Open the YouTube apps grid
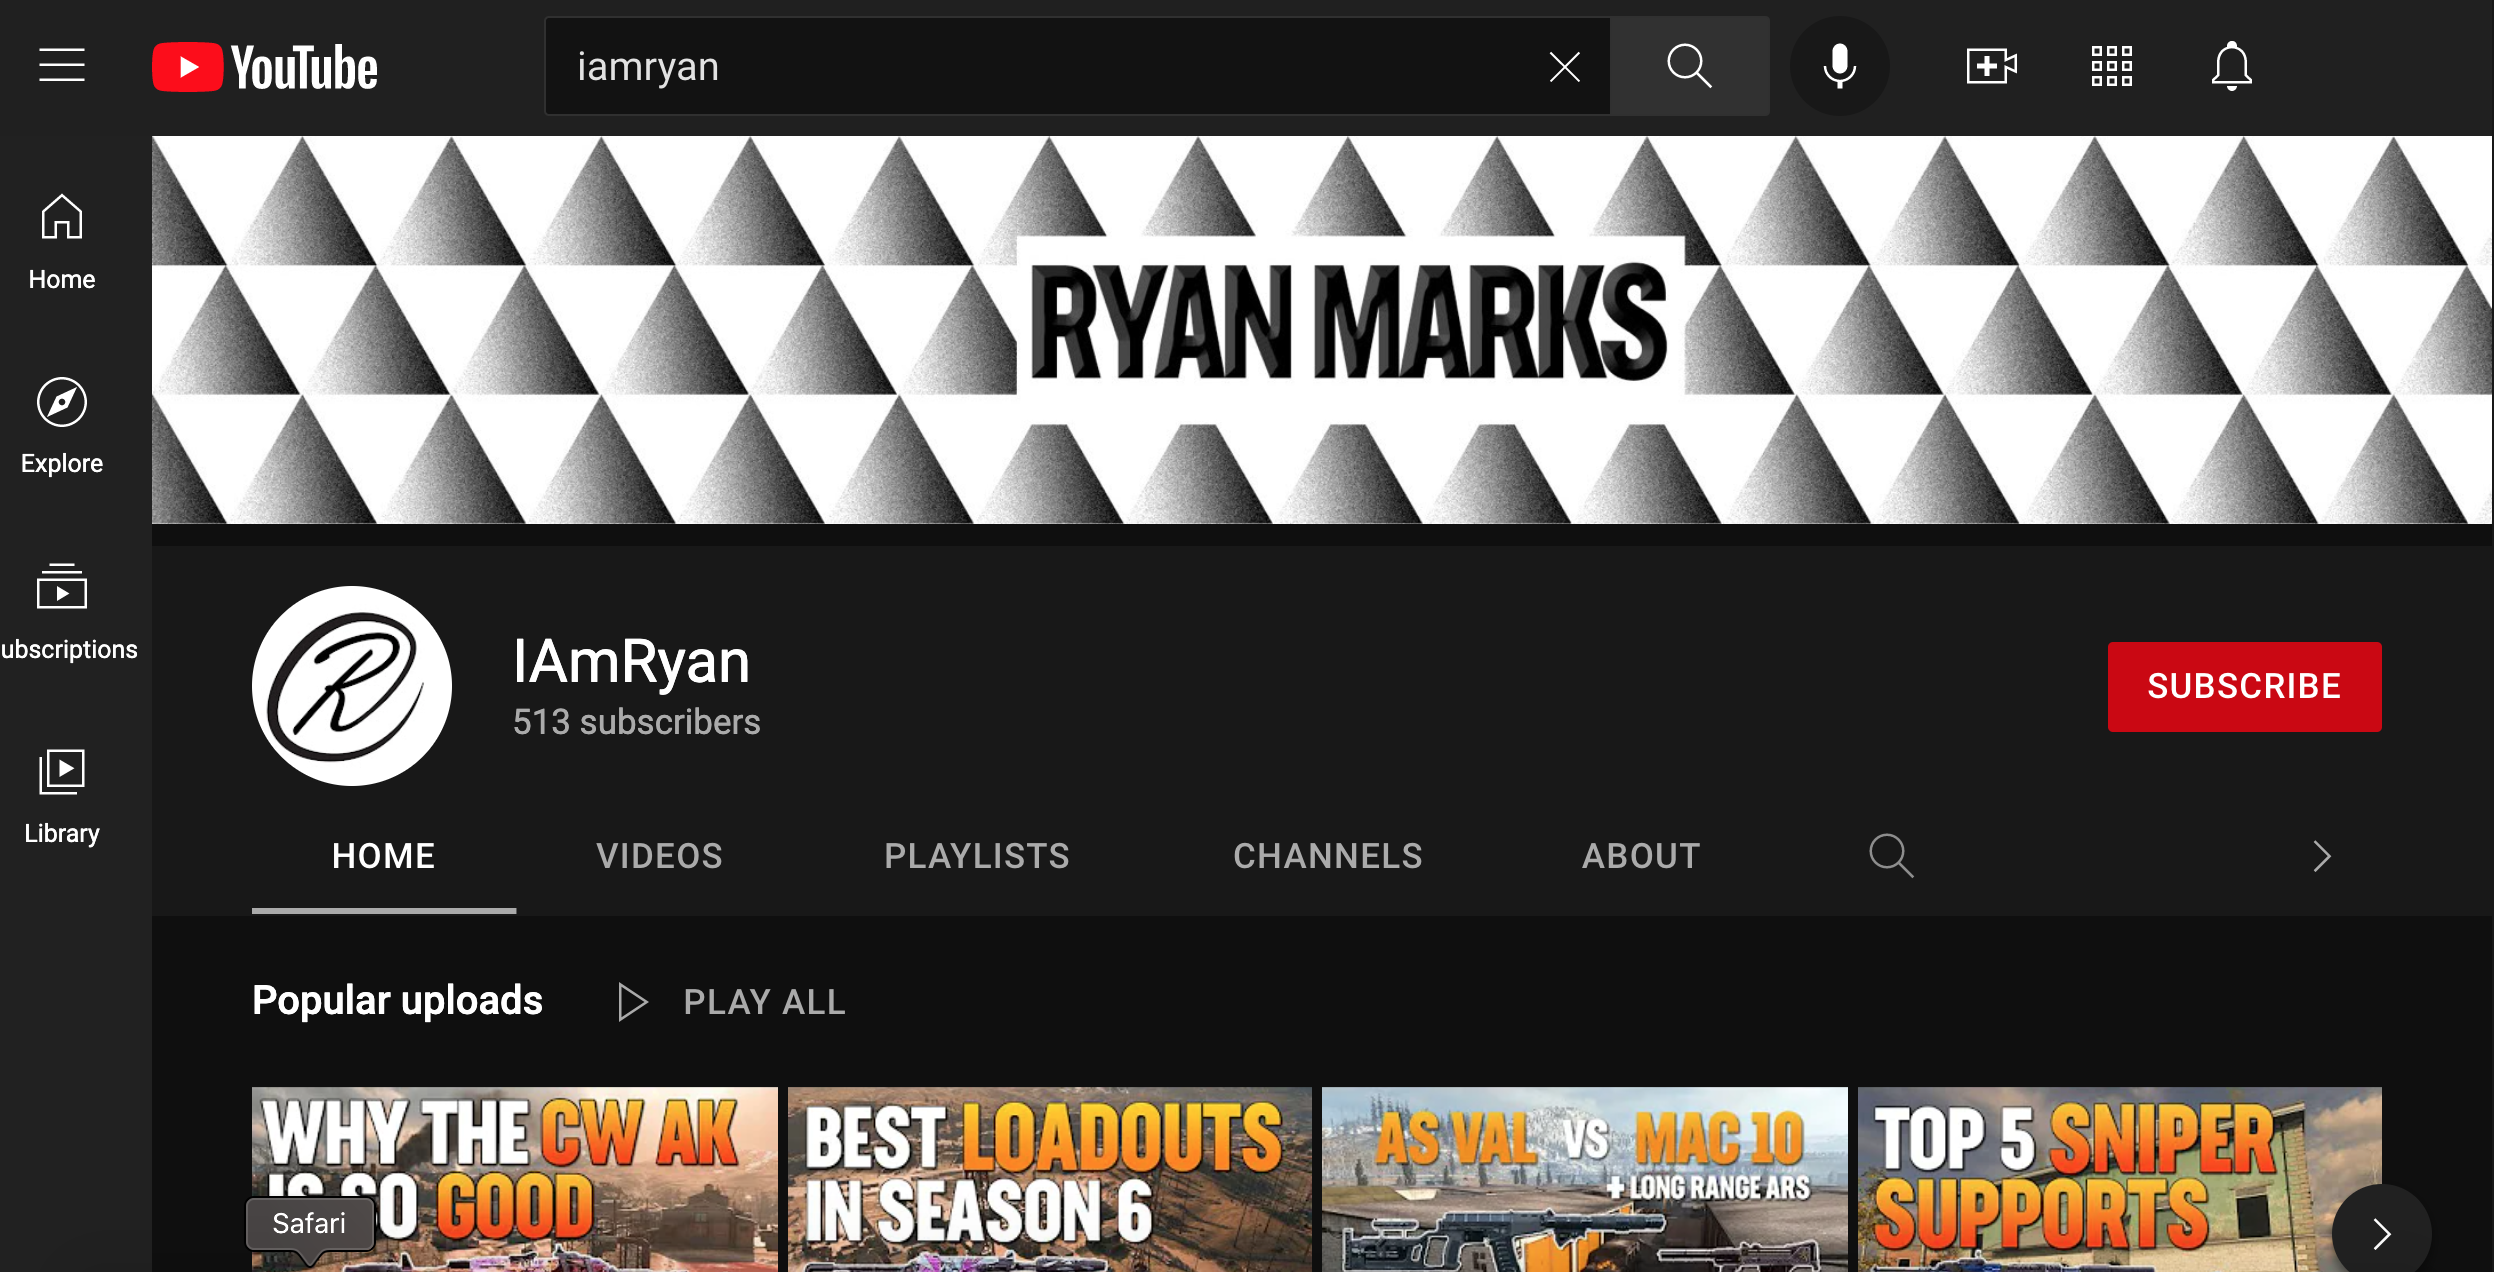Image resolution: width=2494 pixels, height=1272 pixels. (2111, 67)
